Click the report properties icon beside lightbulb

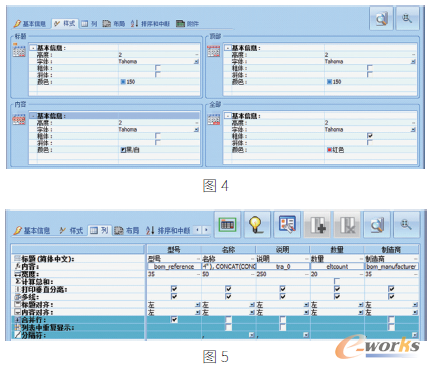(287, 225)
